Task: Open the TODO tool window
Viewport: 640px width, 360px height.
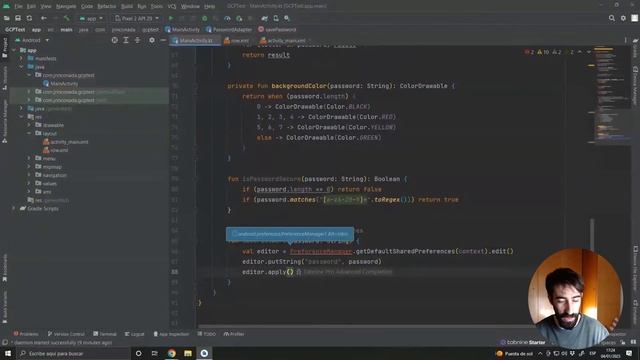Action: click(207, 334)
